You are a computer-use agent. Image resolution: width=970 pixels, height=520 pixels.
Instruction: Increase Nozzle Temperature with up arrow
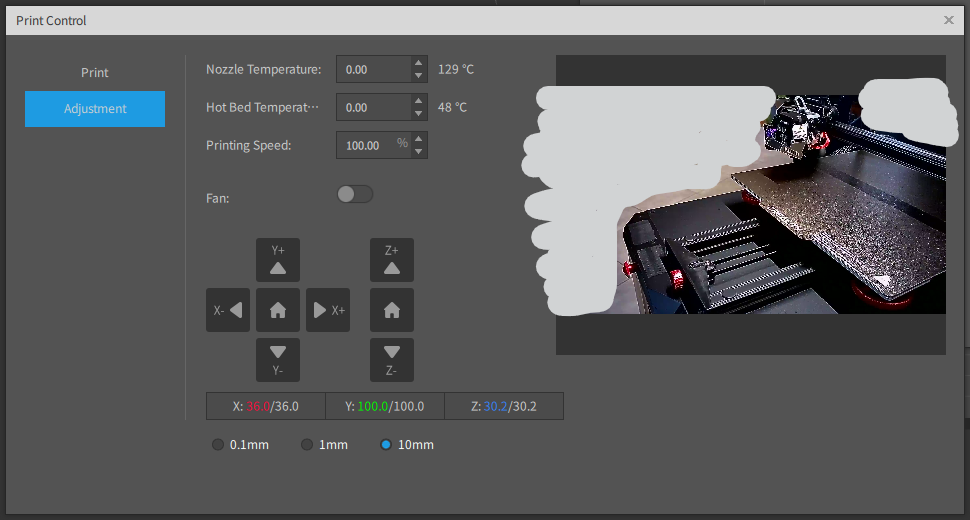pyautogui.click(x=419, y=63)
